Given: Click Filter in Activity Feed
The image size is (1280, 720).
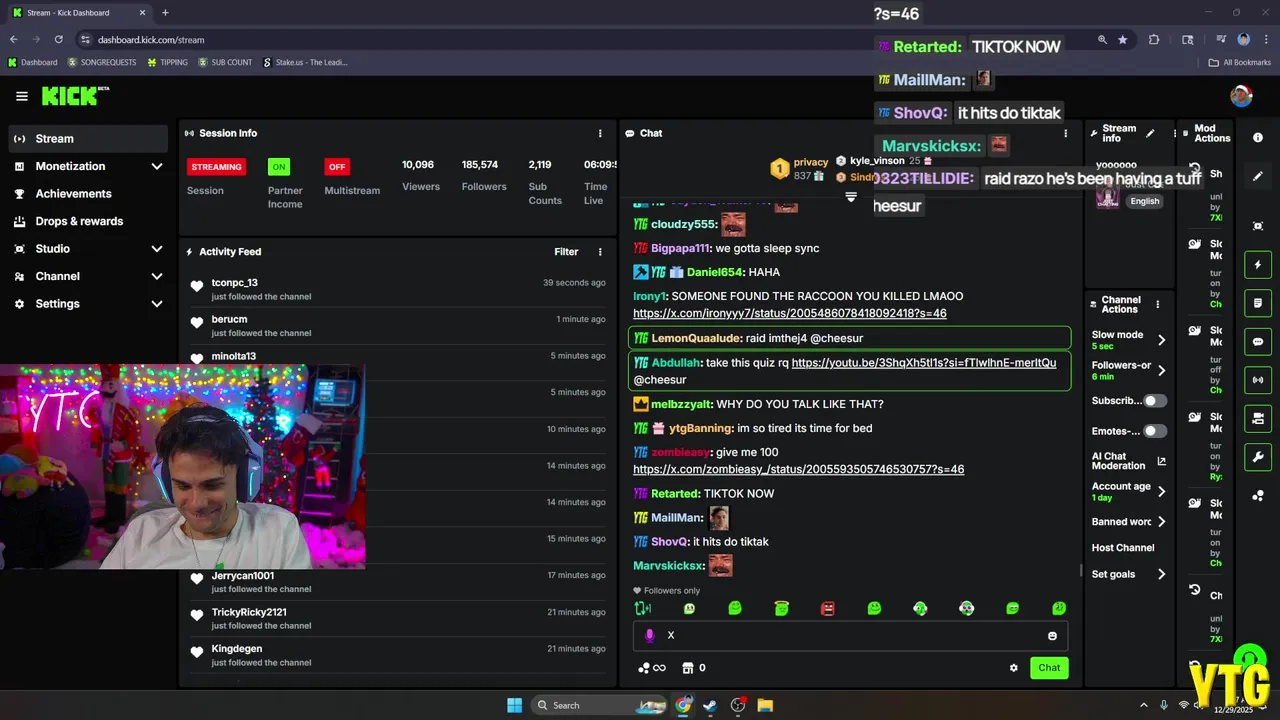Looking at the screenshot, I should point(566,252).
